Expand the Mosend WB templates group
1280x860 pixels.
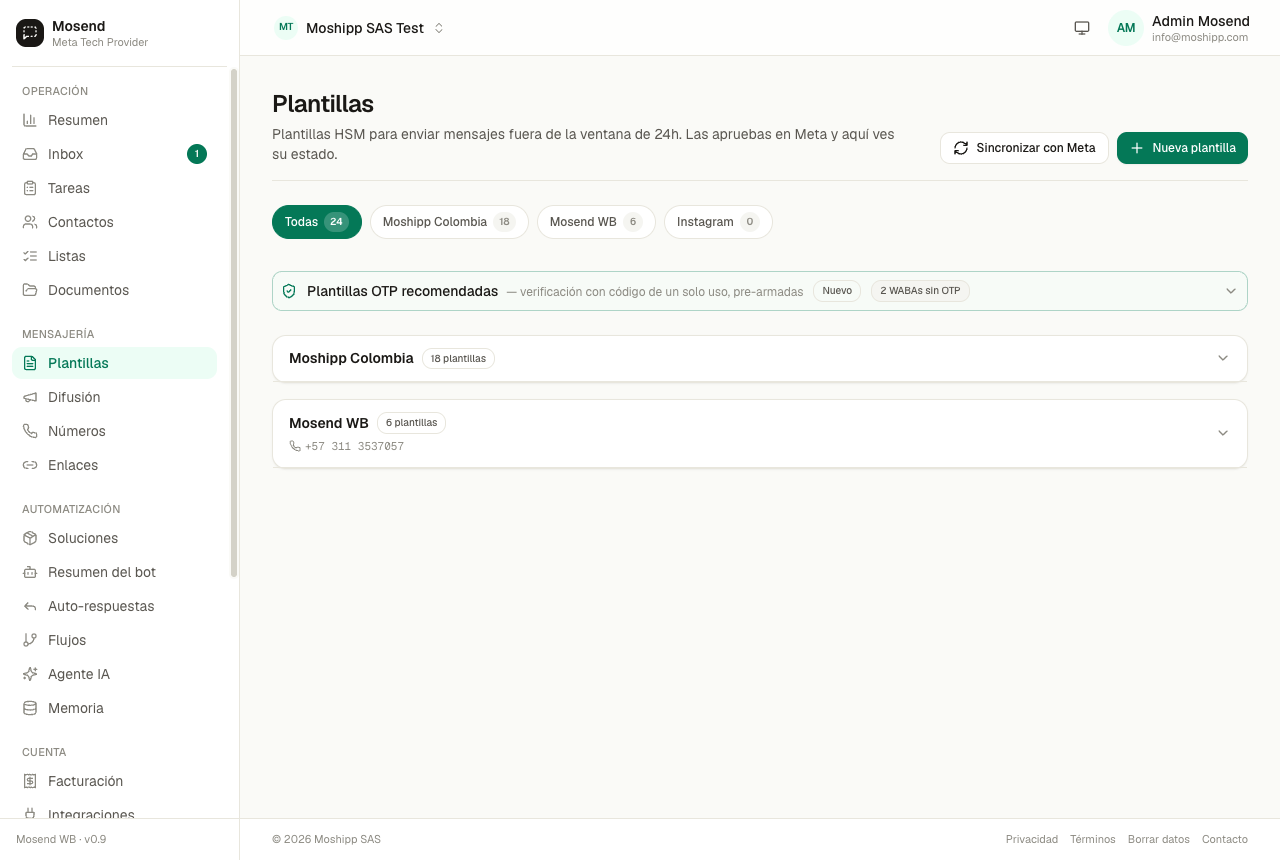coord(760,433)
